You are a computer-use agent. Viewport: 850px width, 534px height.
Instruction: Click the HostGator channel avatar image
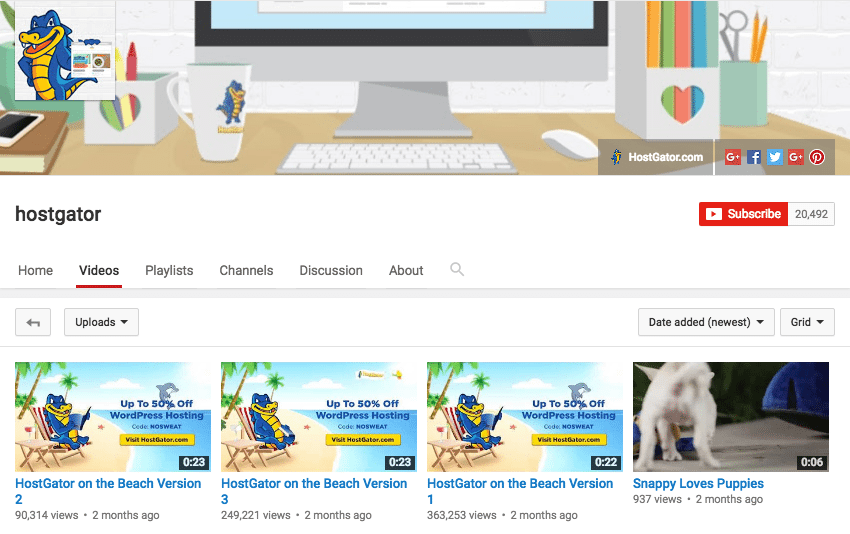pyautogui.click(x=65, y=51)
